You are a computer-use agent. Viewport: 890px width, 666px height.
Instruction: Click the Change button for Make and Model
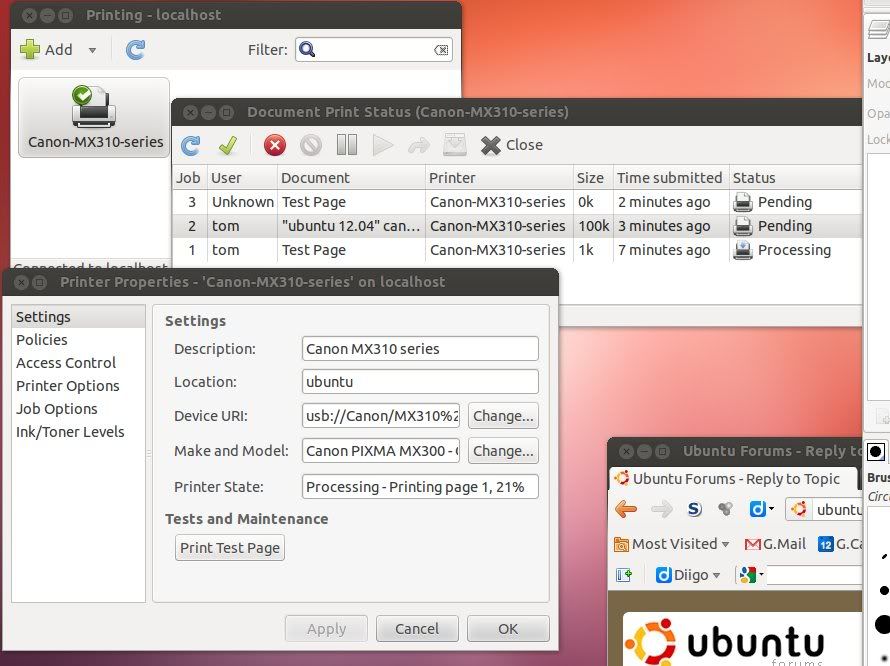(x=503, y=451)
